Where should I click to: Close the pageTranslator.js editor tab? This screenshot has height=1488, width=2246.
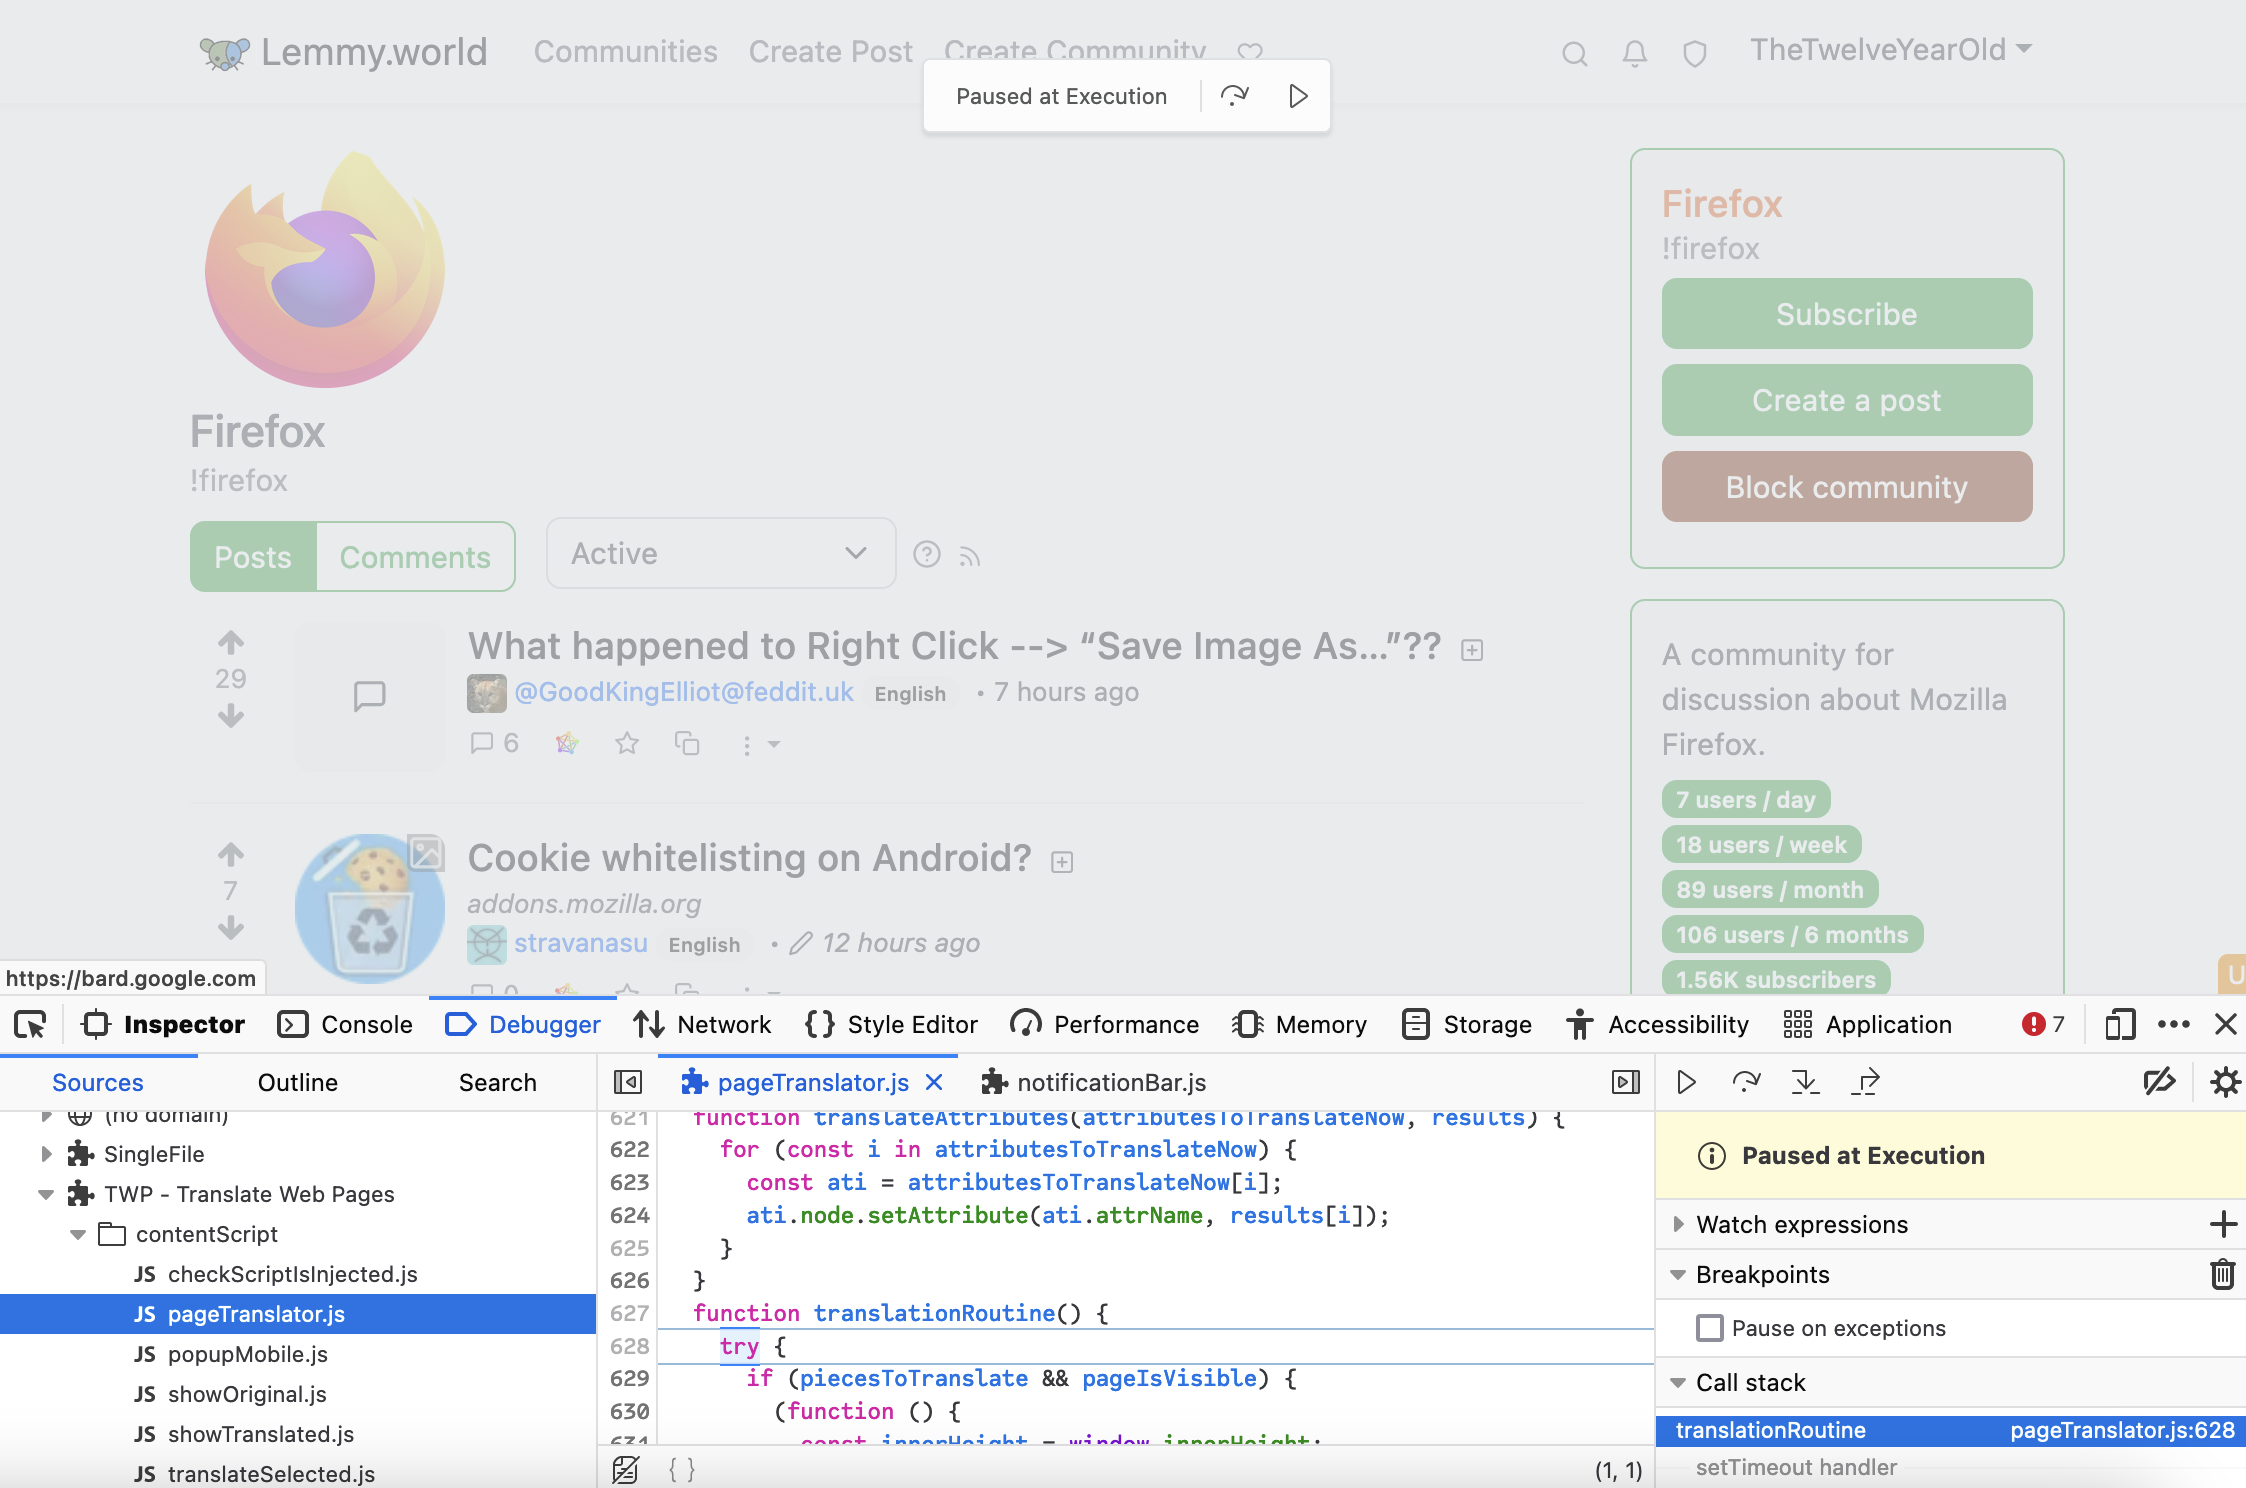pyautogui.click(x=934, y=1083)
